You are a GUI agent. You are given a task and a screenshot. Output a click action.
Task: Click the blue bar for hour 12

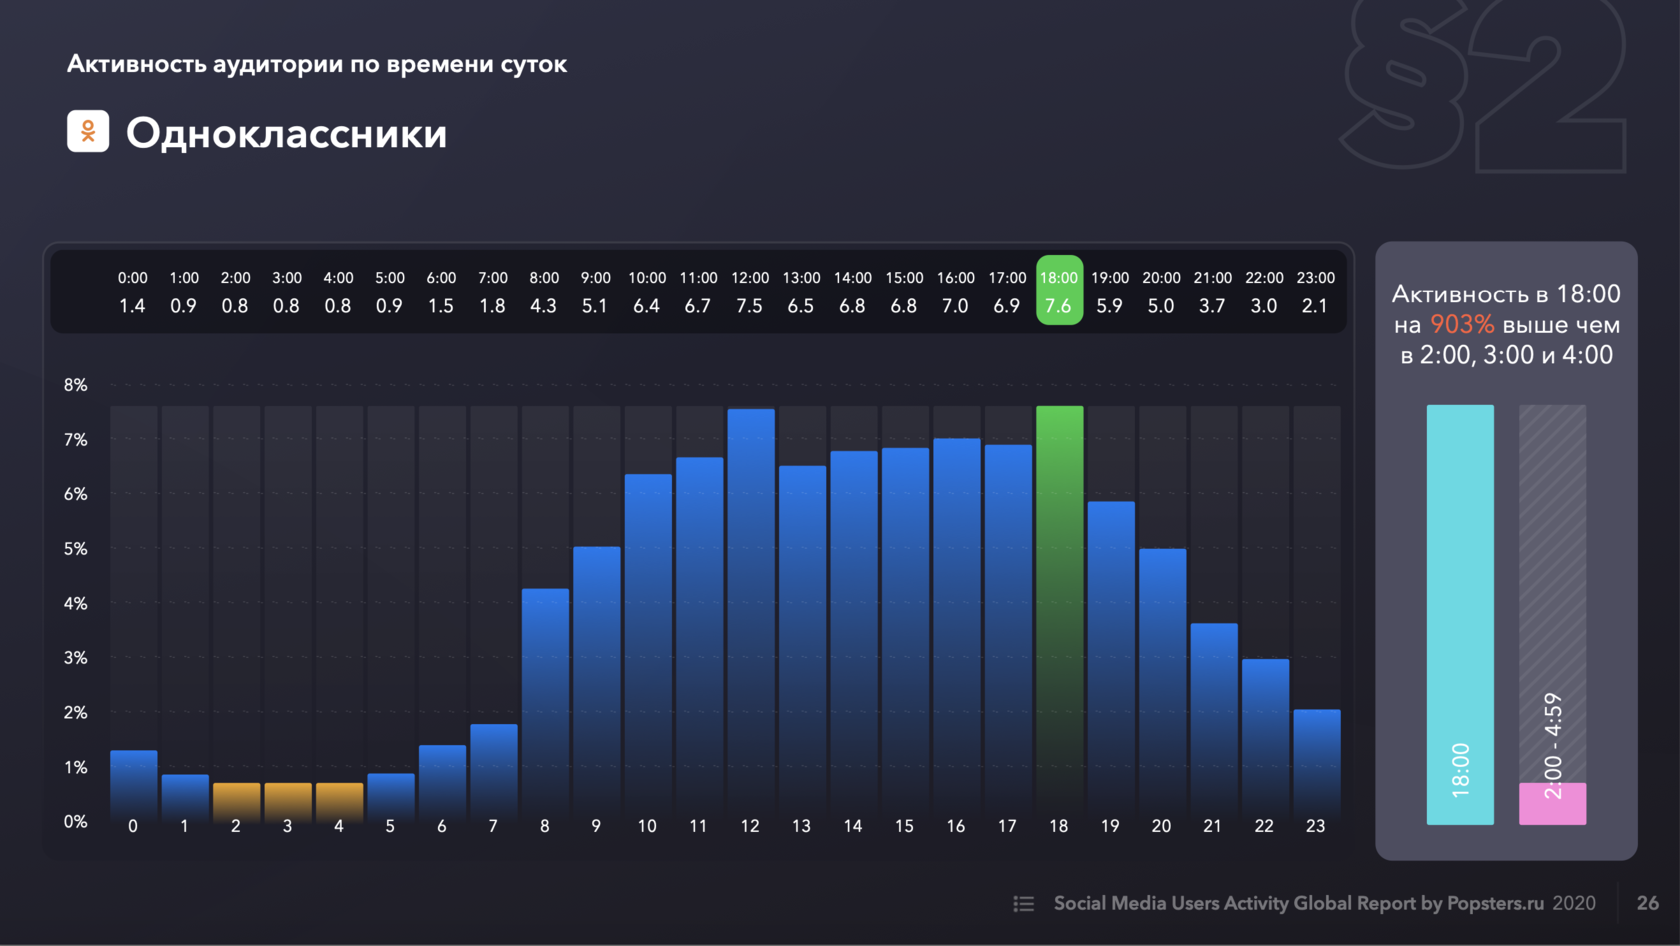(x=751, y=615)
